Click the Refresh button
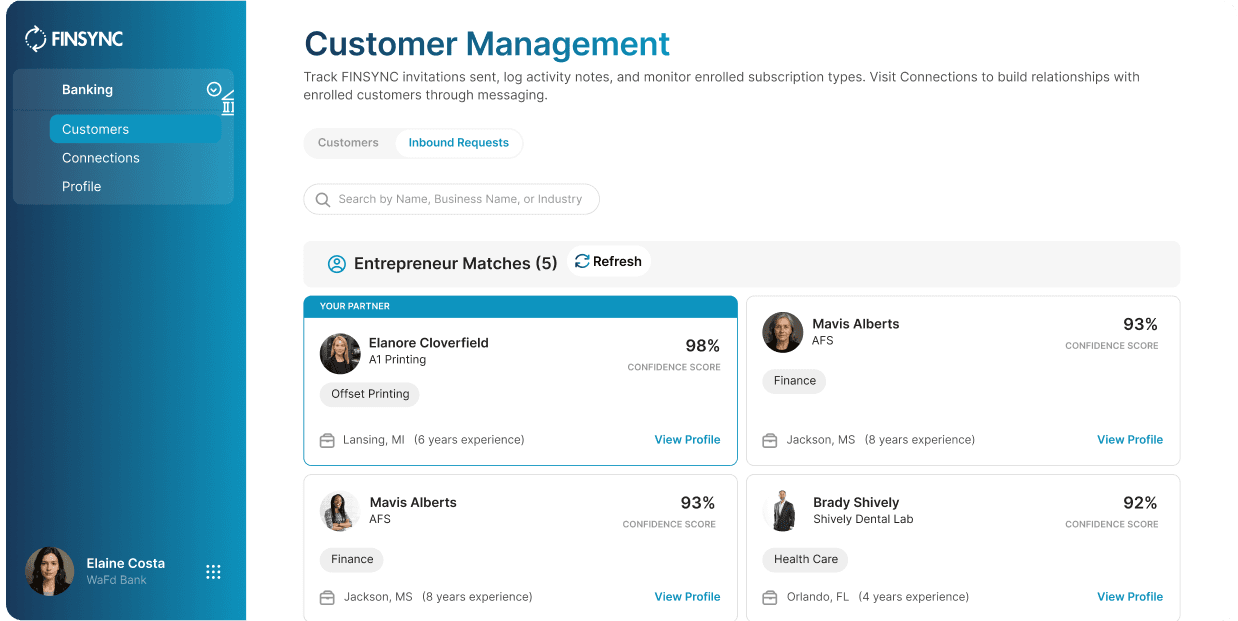Image resolution: width=1238 pixels, height=621 pixels. tap(609, 261)
